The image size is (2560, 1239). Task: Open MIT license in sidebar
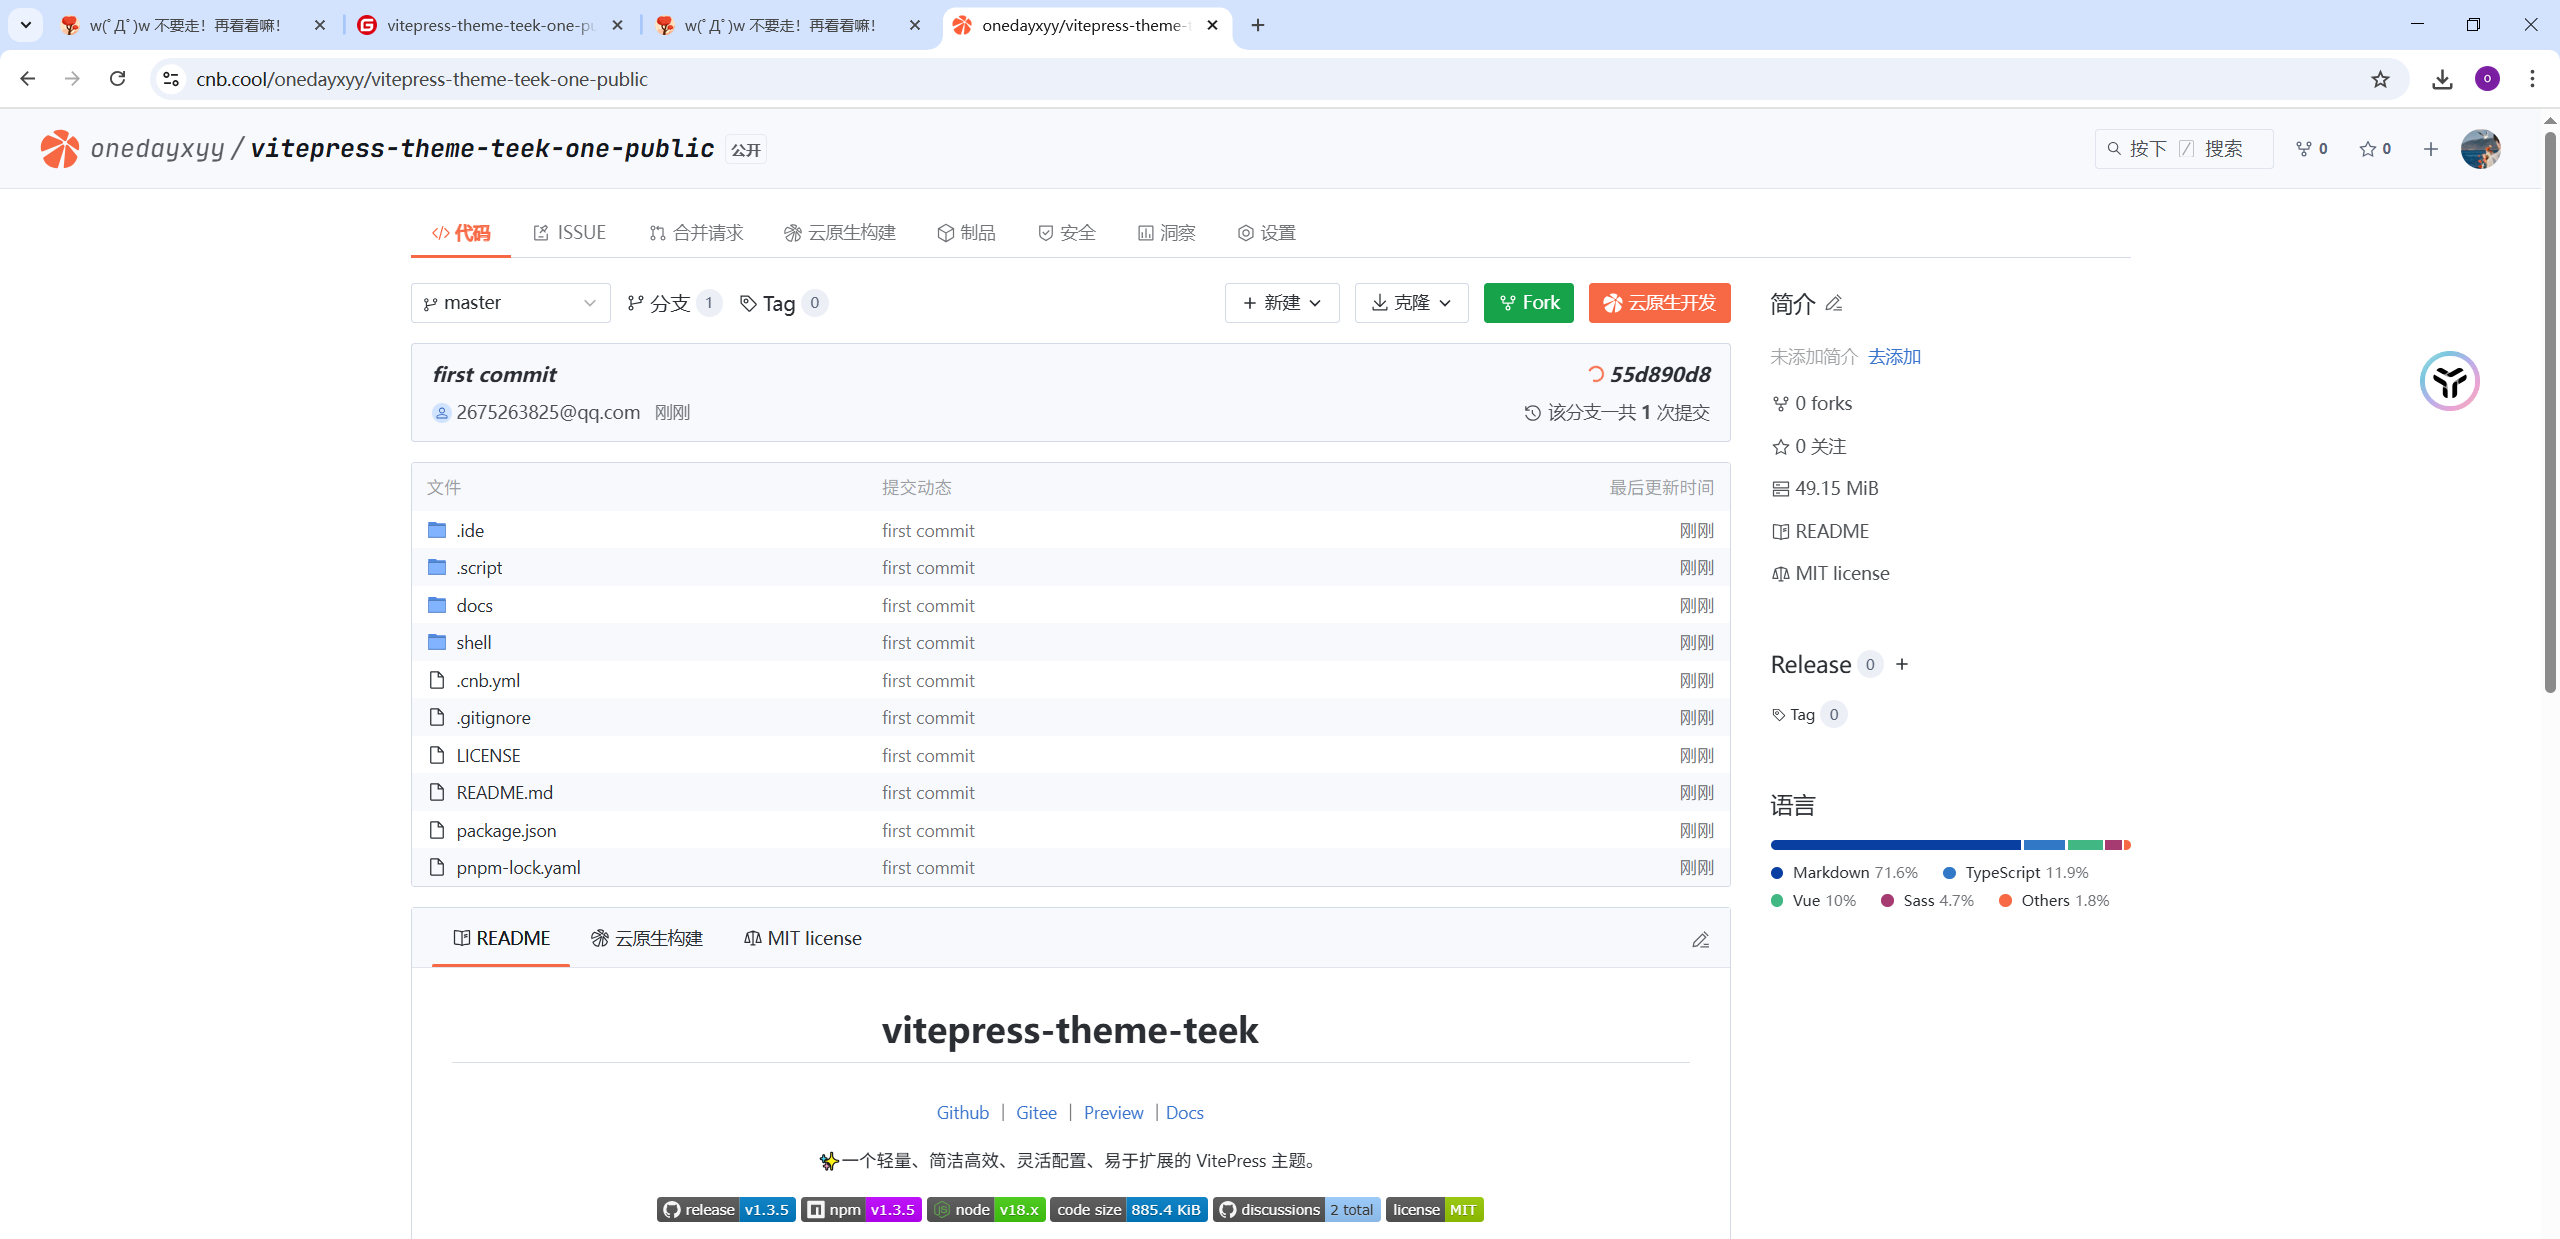[1830, 574]
